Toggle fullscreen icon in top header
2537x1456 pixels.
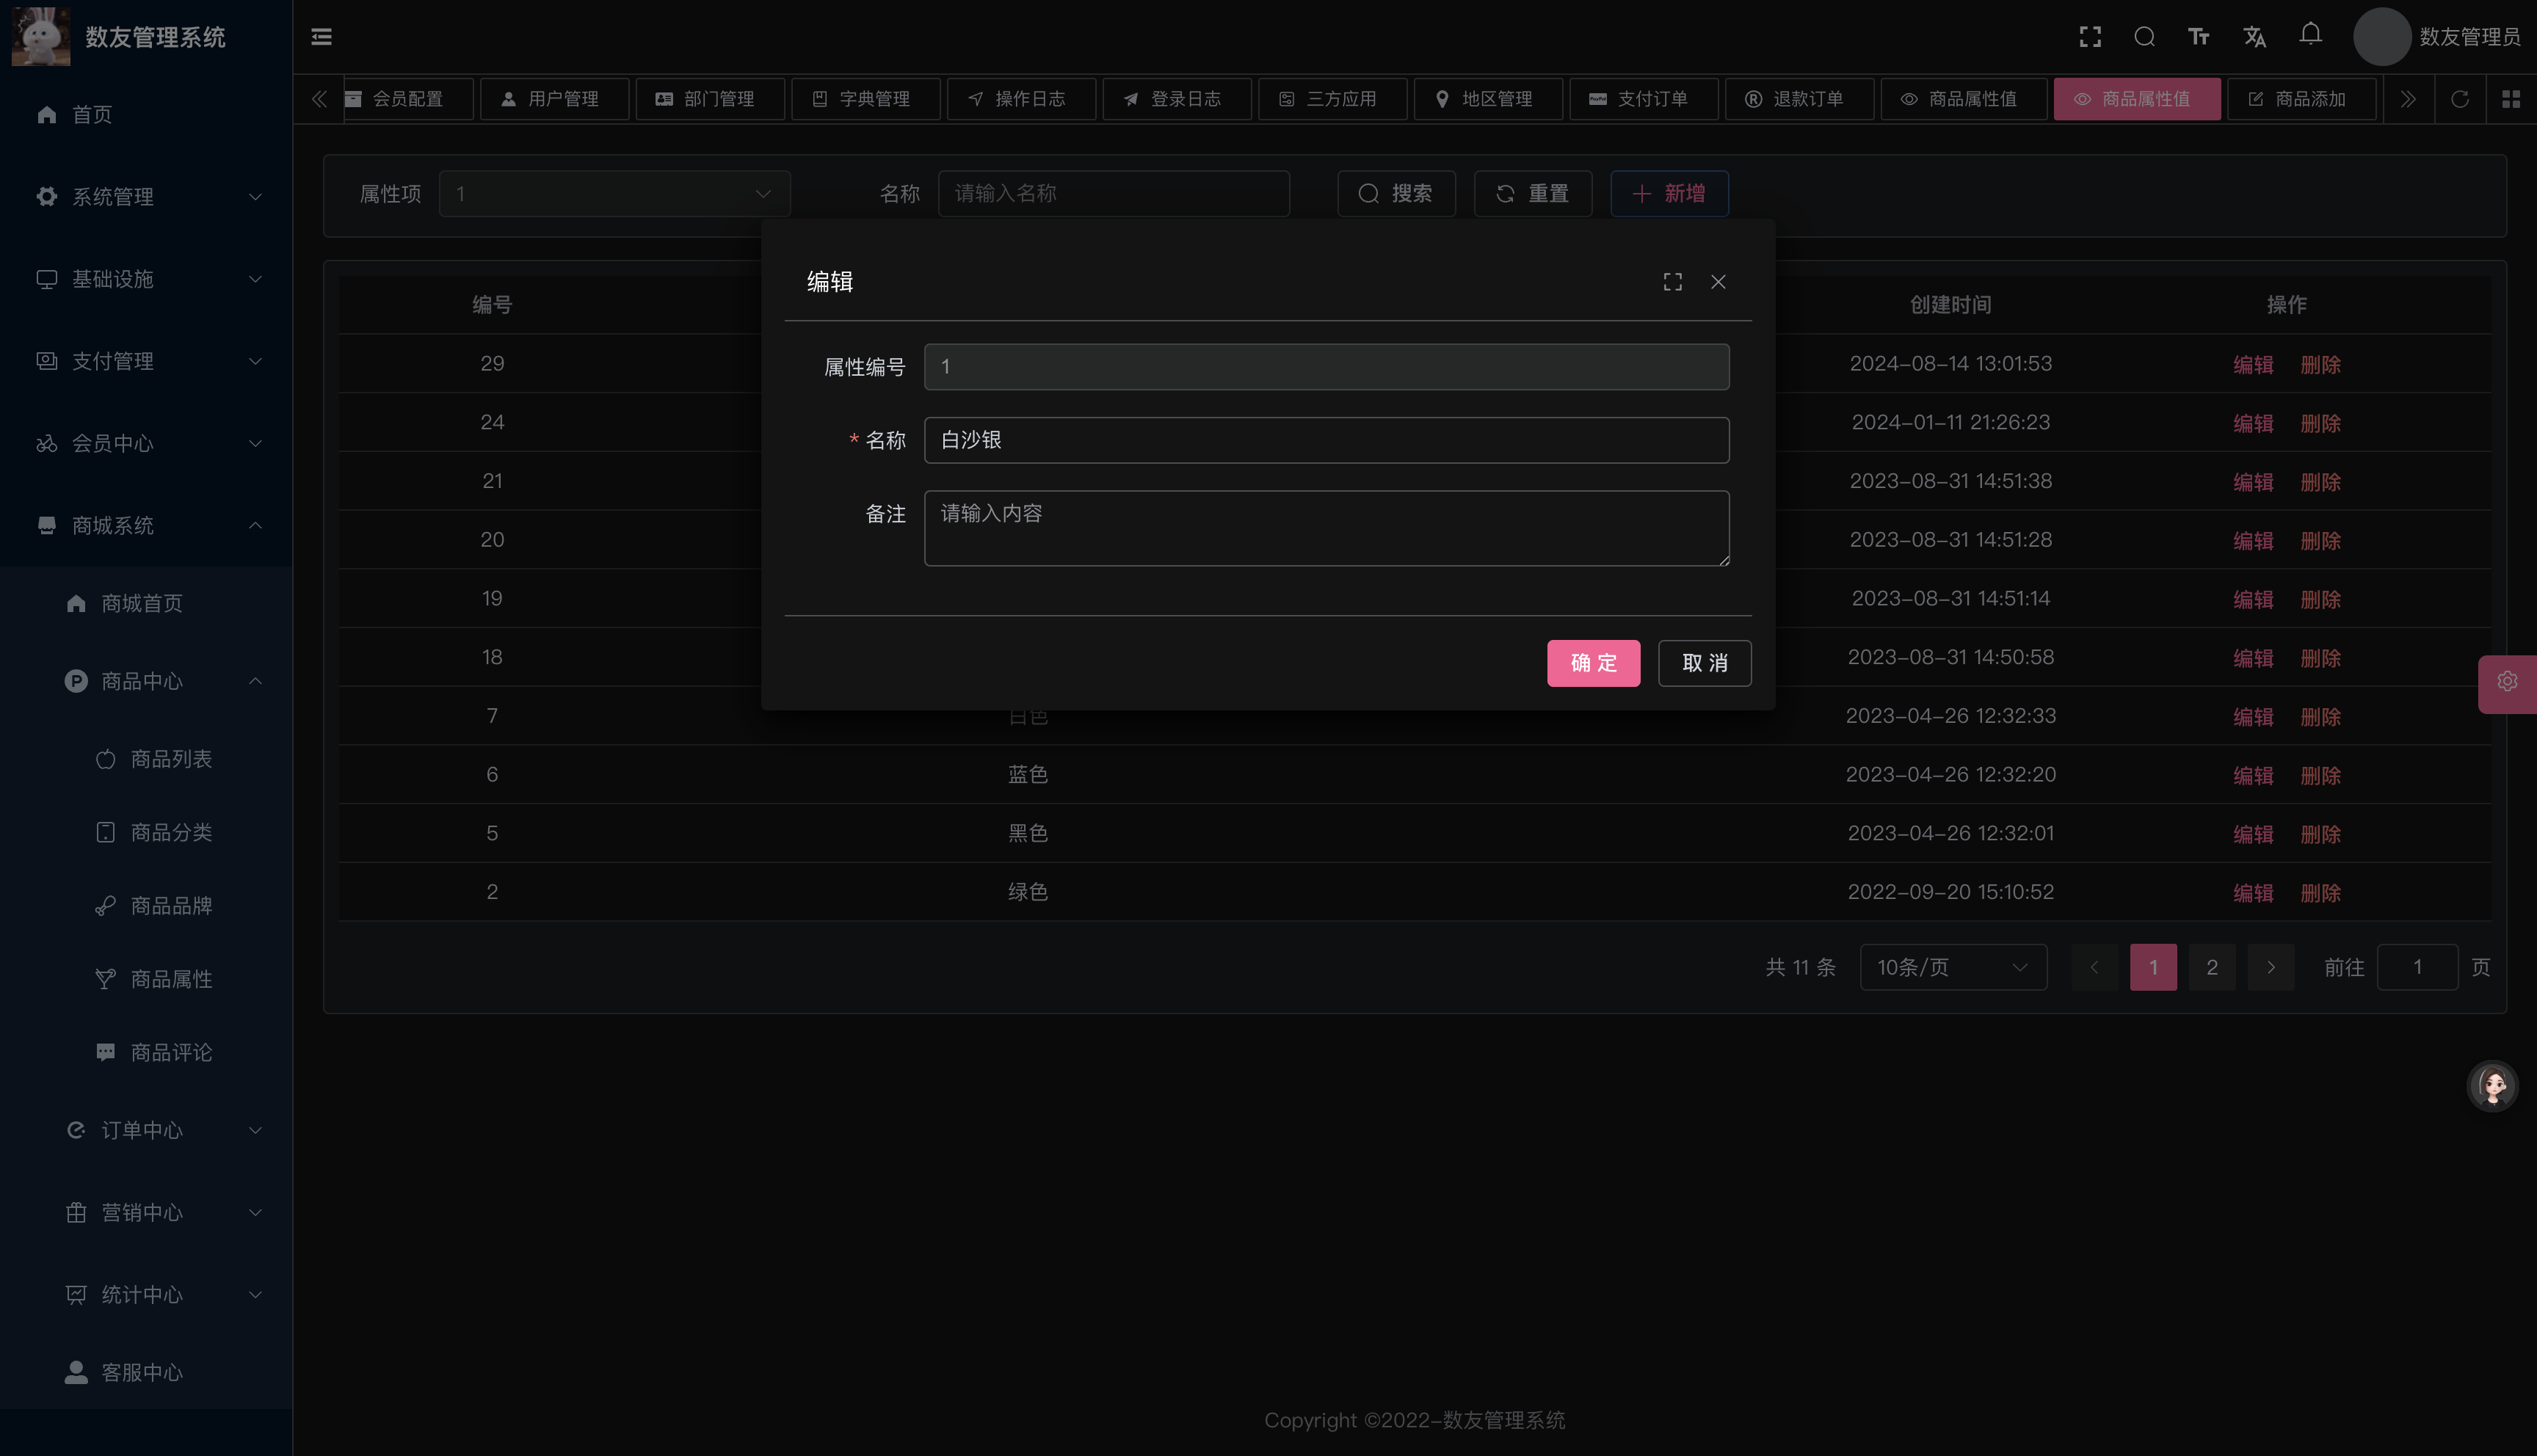2090,37
